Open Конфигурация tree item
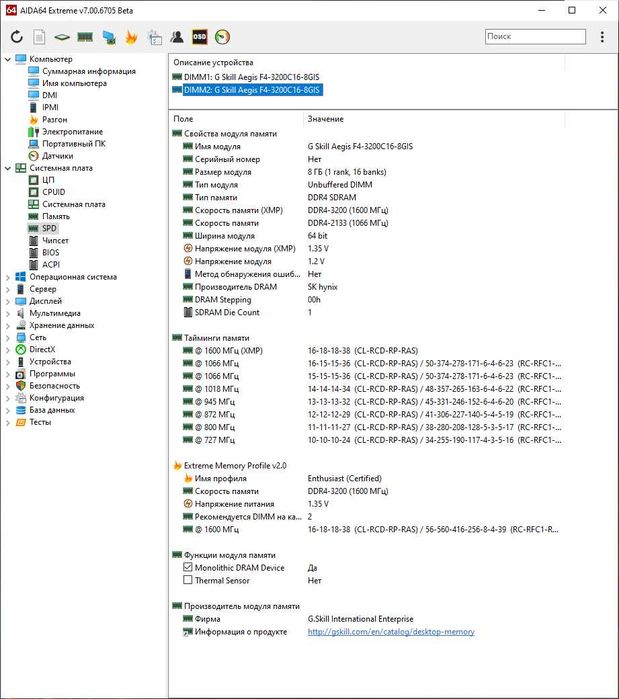 pyautogui.click(x=57, y=398)
